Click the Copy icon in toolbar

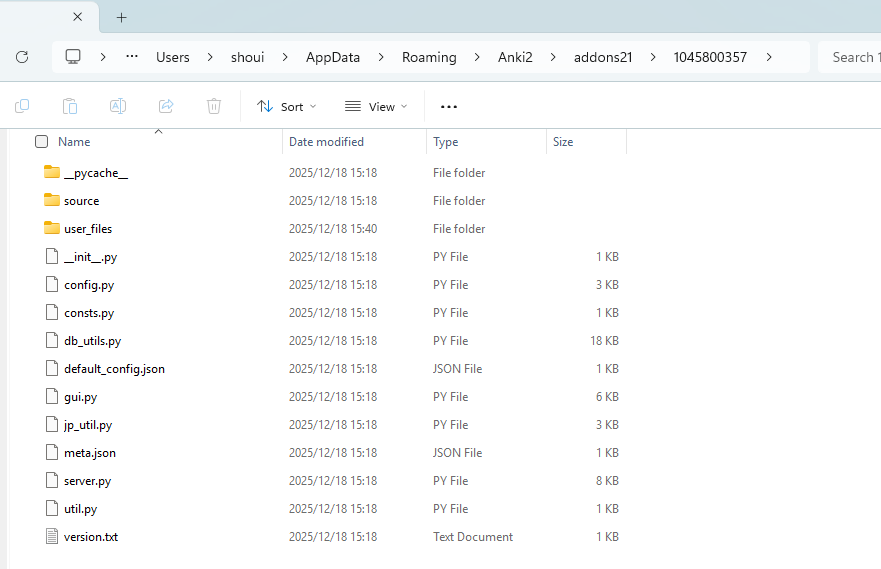(22, 106)
